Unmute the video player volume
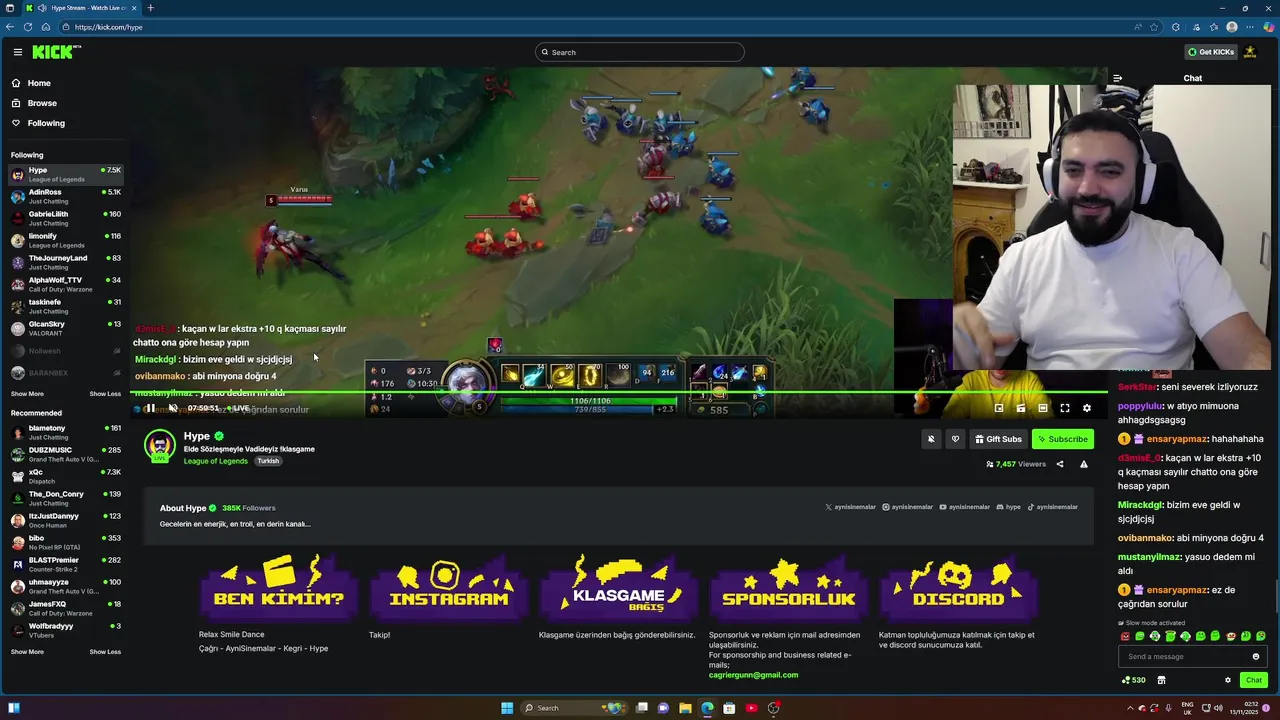Viewport: 1280px width, 720px height. 173,408
